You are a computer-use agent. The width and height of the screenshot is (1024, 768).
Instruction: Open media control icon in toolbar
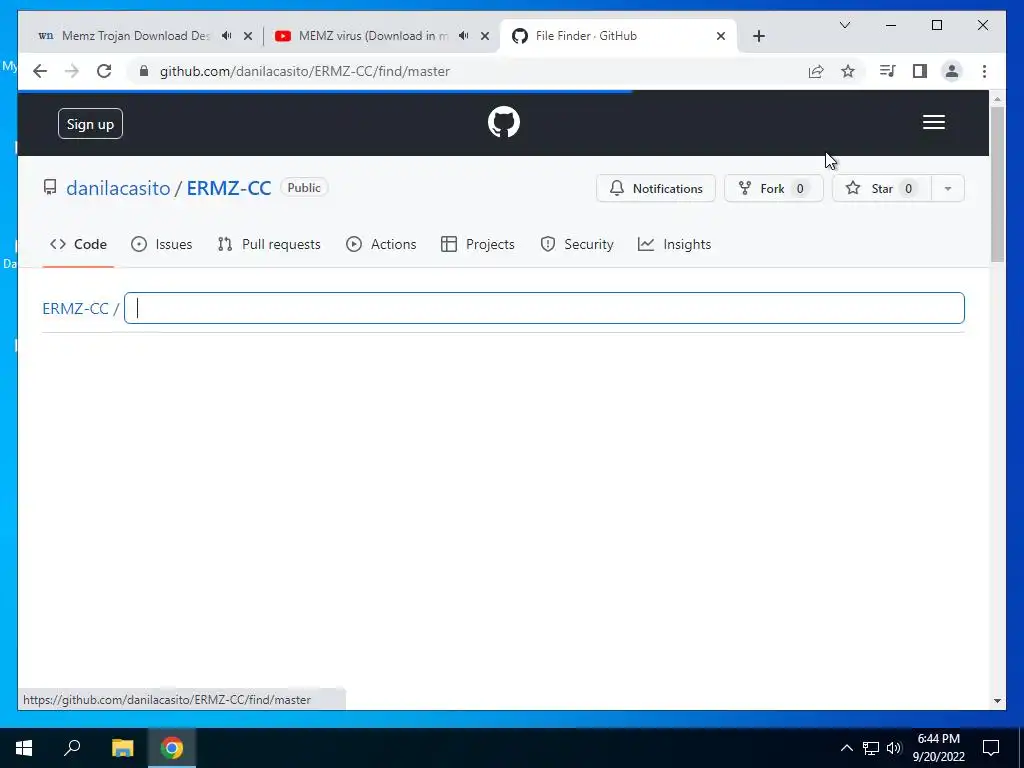point(888,71)
